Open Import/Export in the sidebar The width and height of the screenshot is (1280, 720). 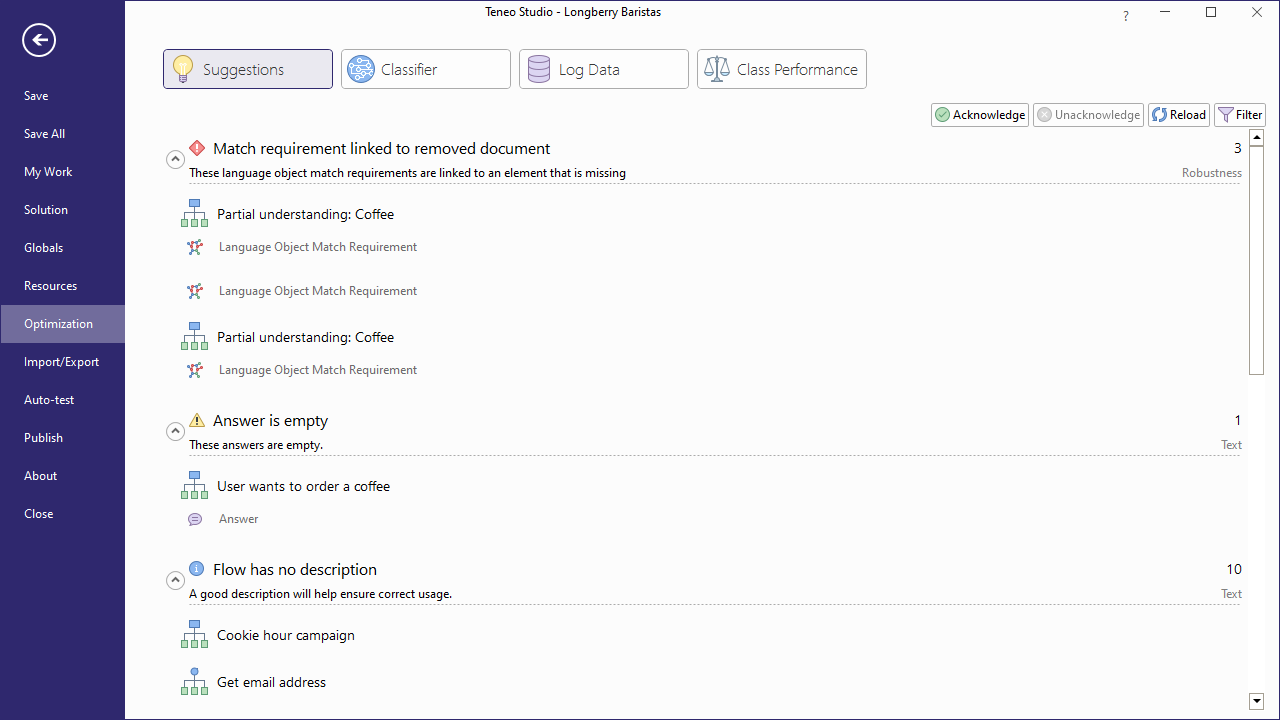(x=62, y=362)
